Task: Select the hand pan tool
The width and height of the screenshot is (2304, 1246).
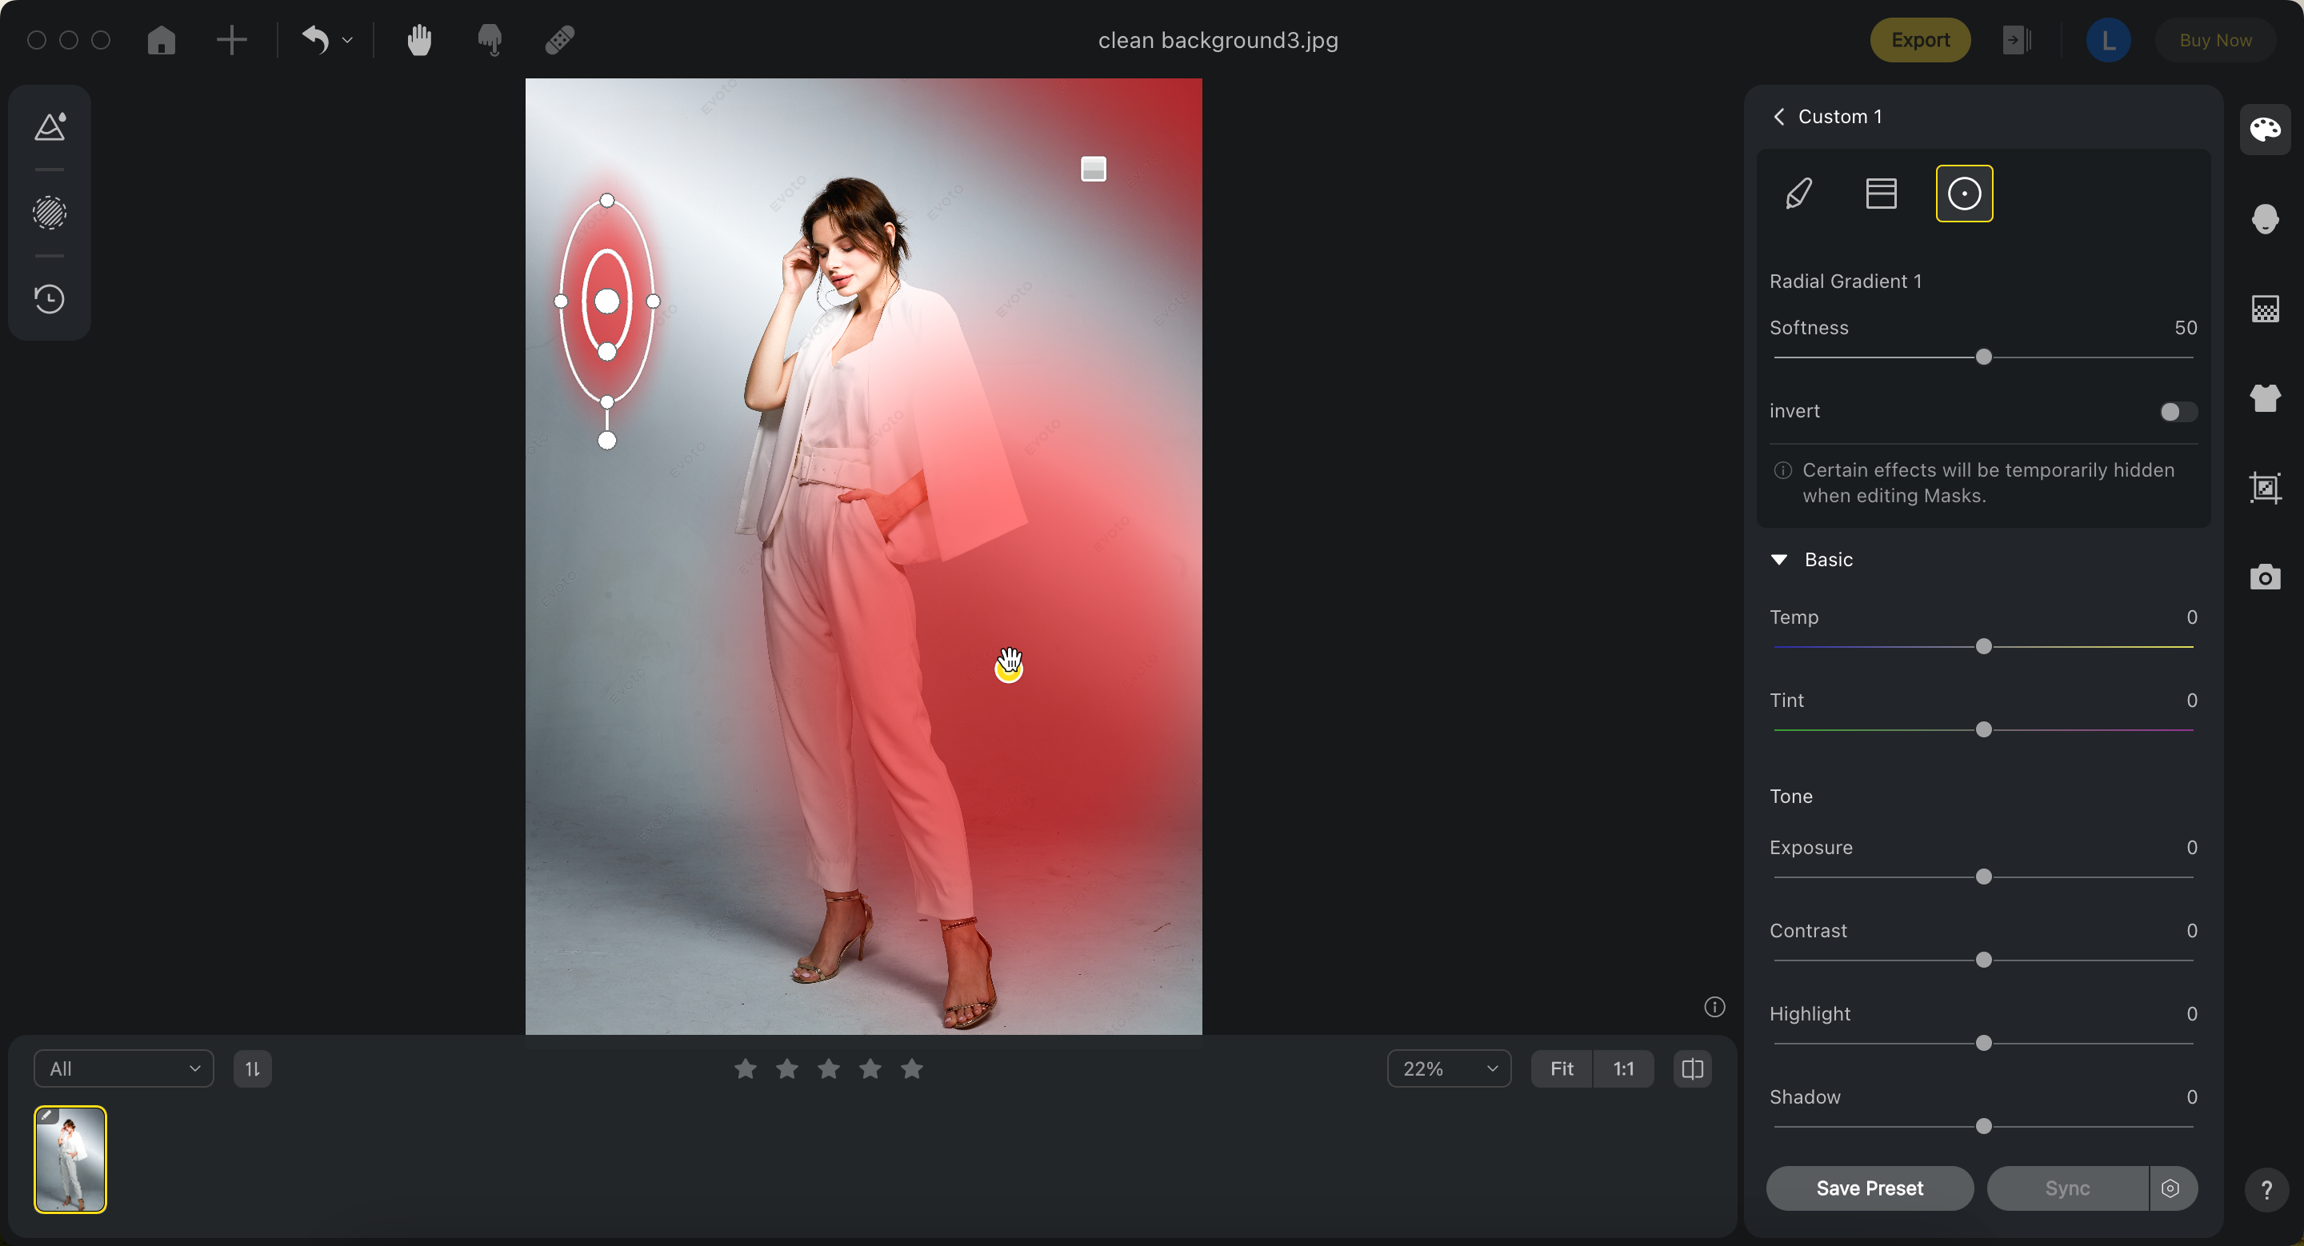Action: tap(419, 40)
